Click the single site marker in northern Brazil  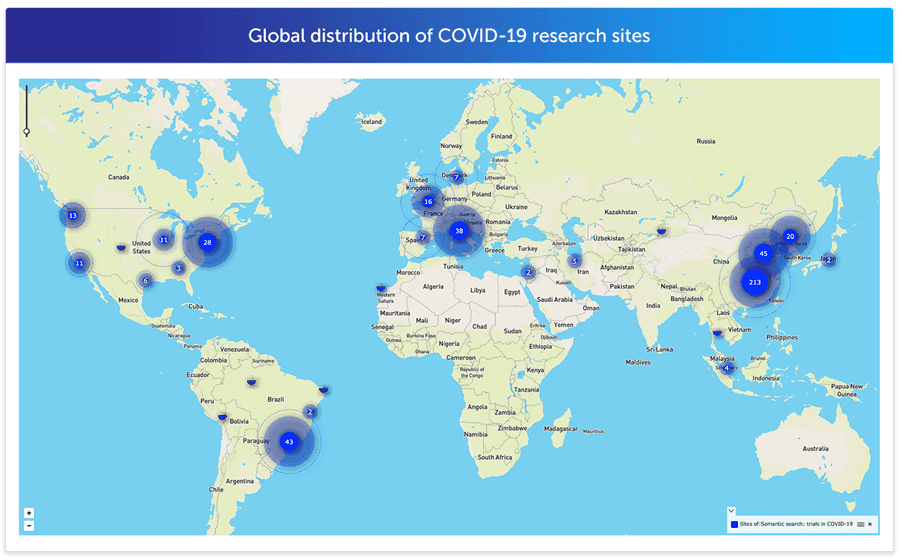pyautogui.click(x=251, y=382)
